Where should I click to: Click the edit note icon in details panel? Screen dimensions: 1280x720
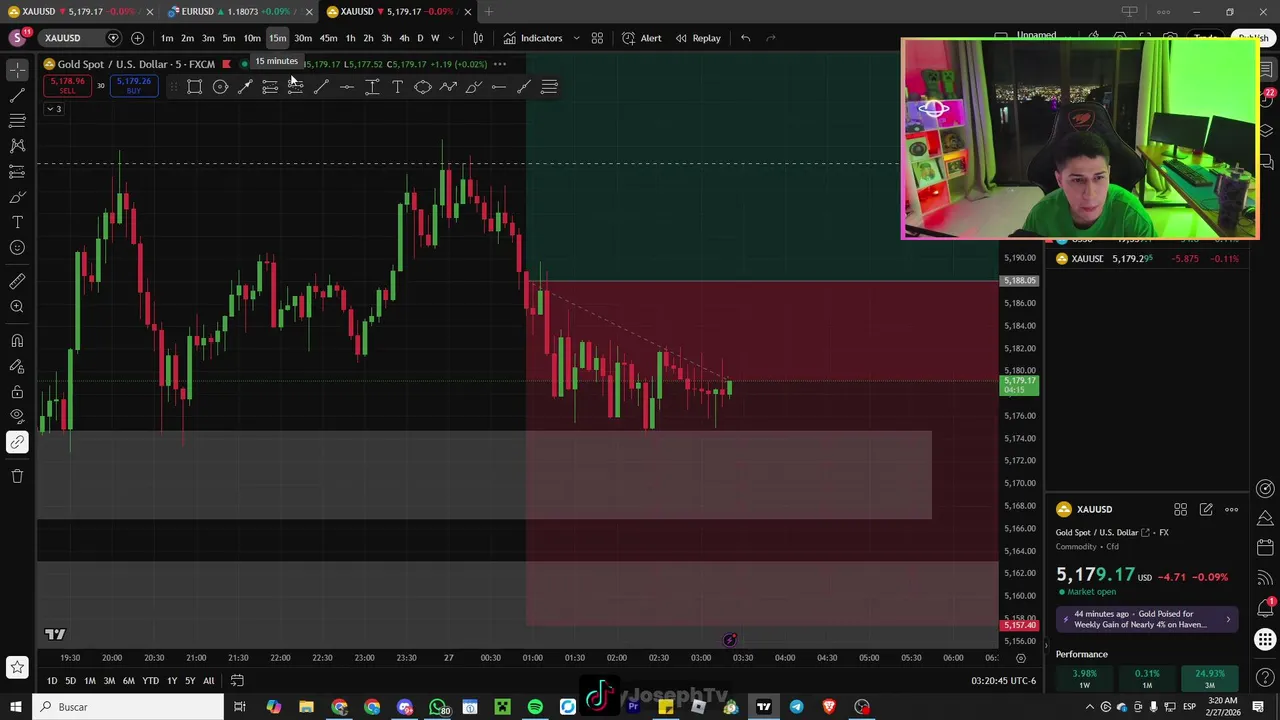[x=1206, y=510]
